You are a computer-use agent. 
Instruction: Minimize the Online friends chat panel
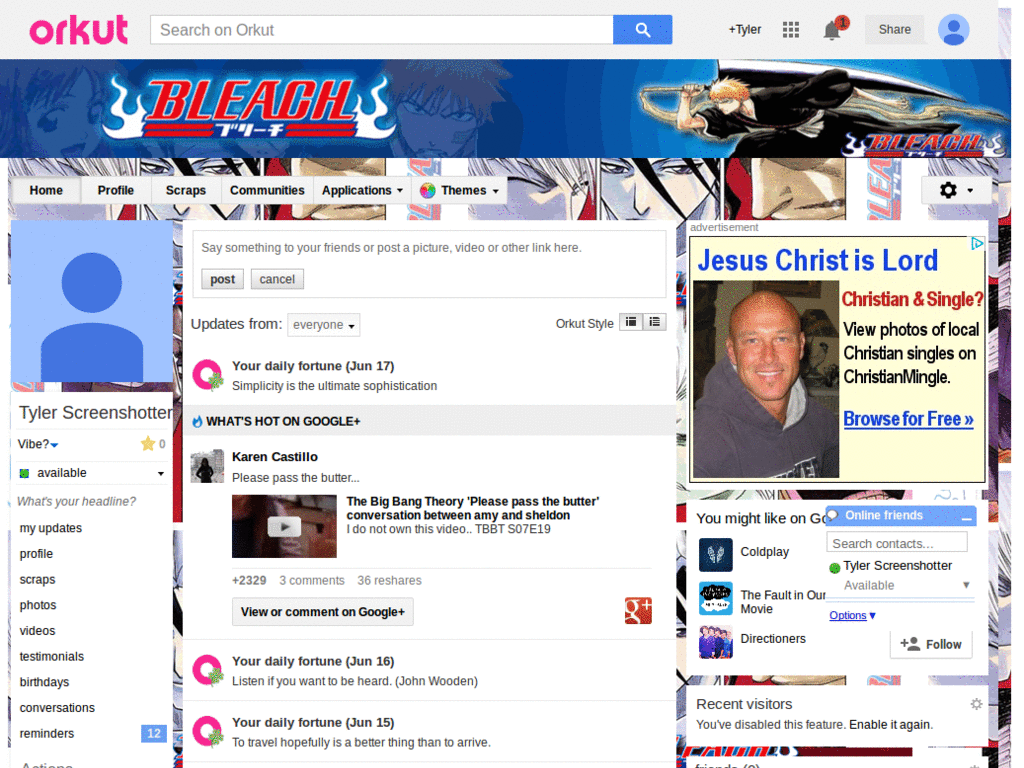[x=967, y=517]
